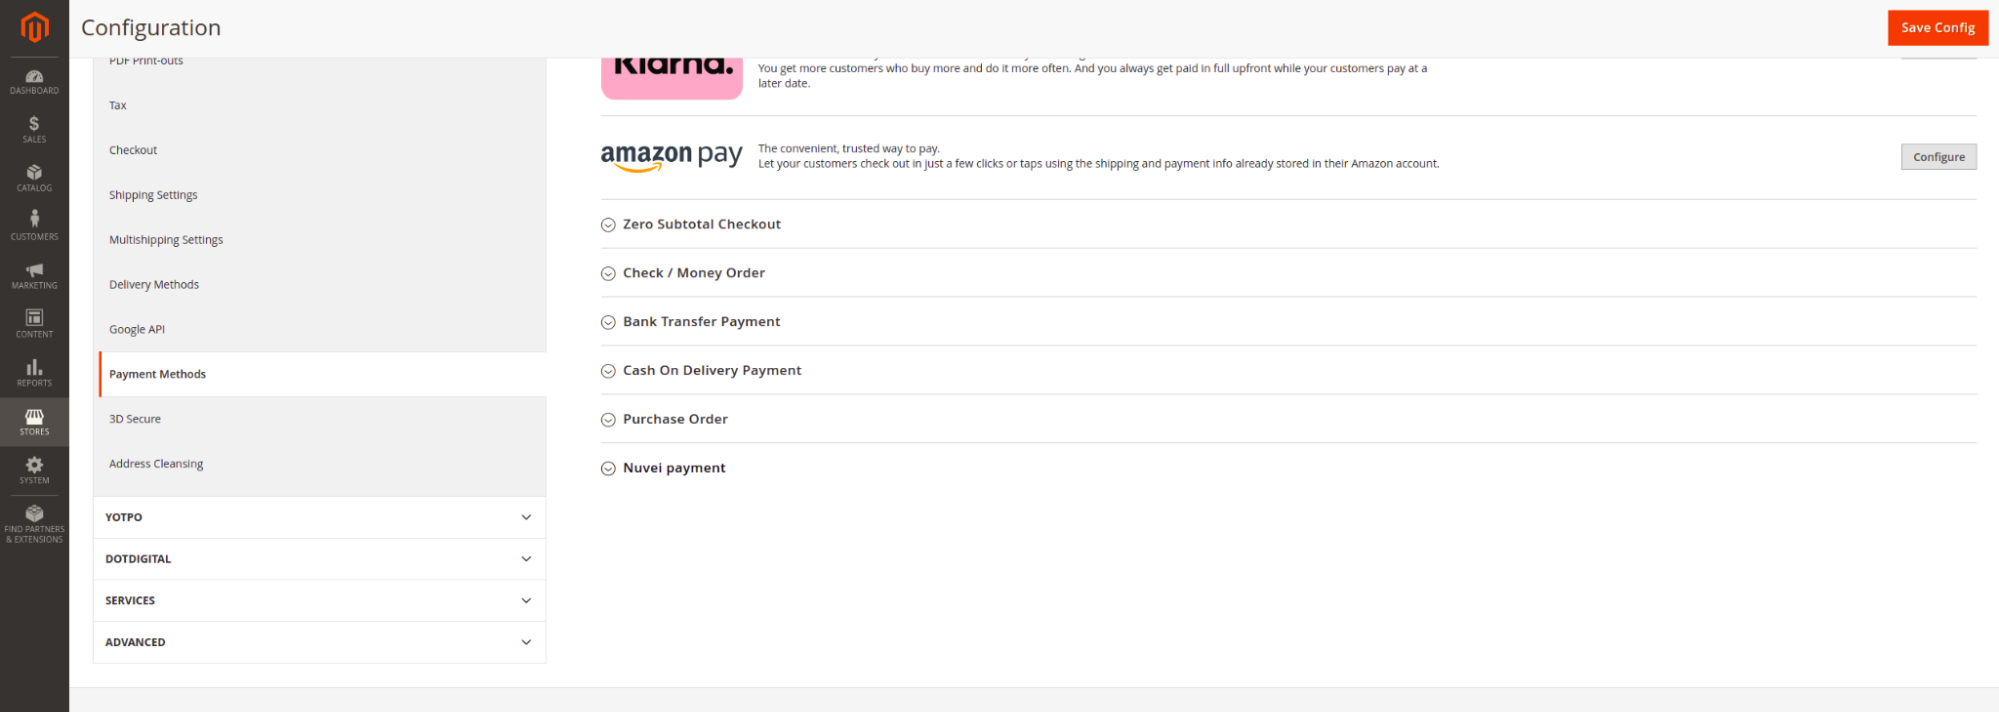Click the Magento logo icon
The image size is (1999, 712).
34,27
